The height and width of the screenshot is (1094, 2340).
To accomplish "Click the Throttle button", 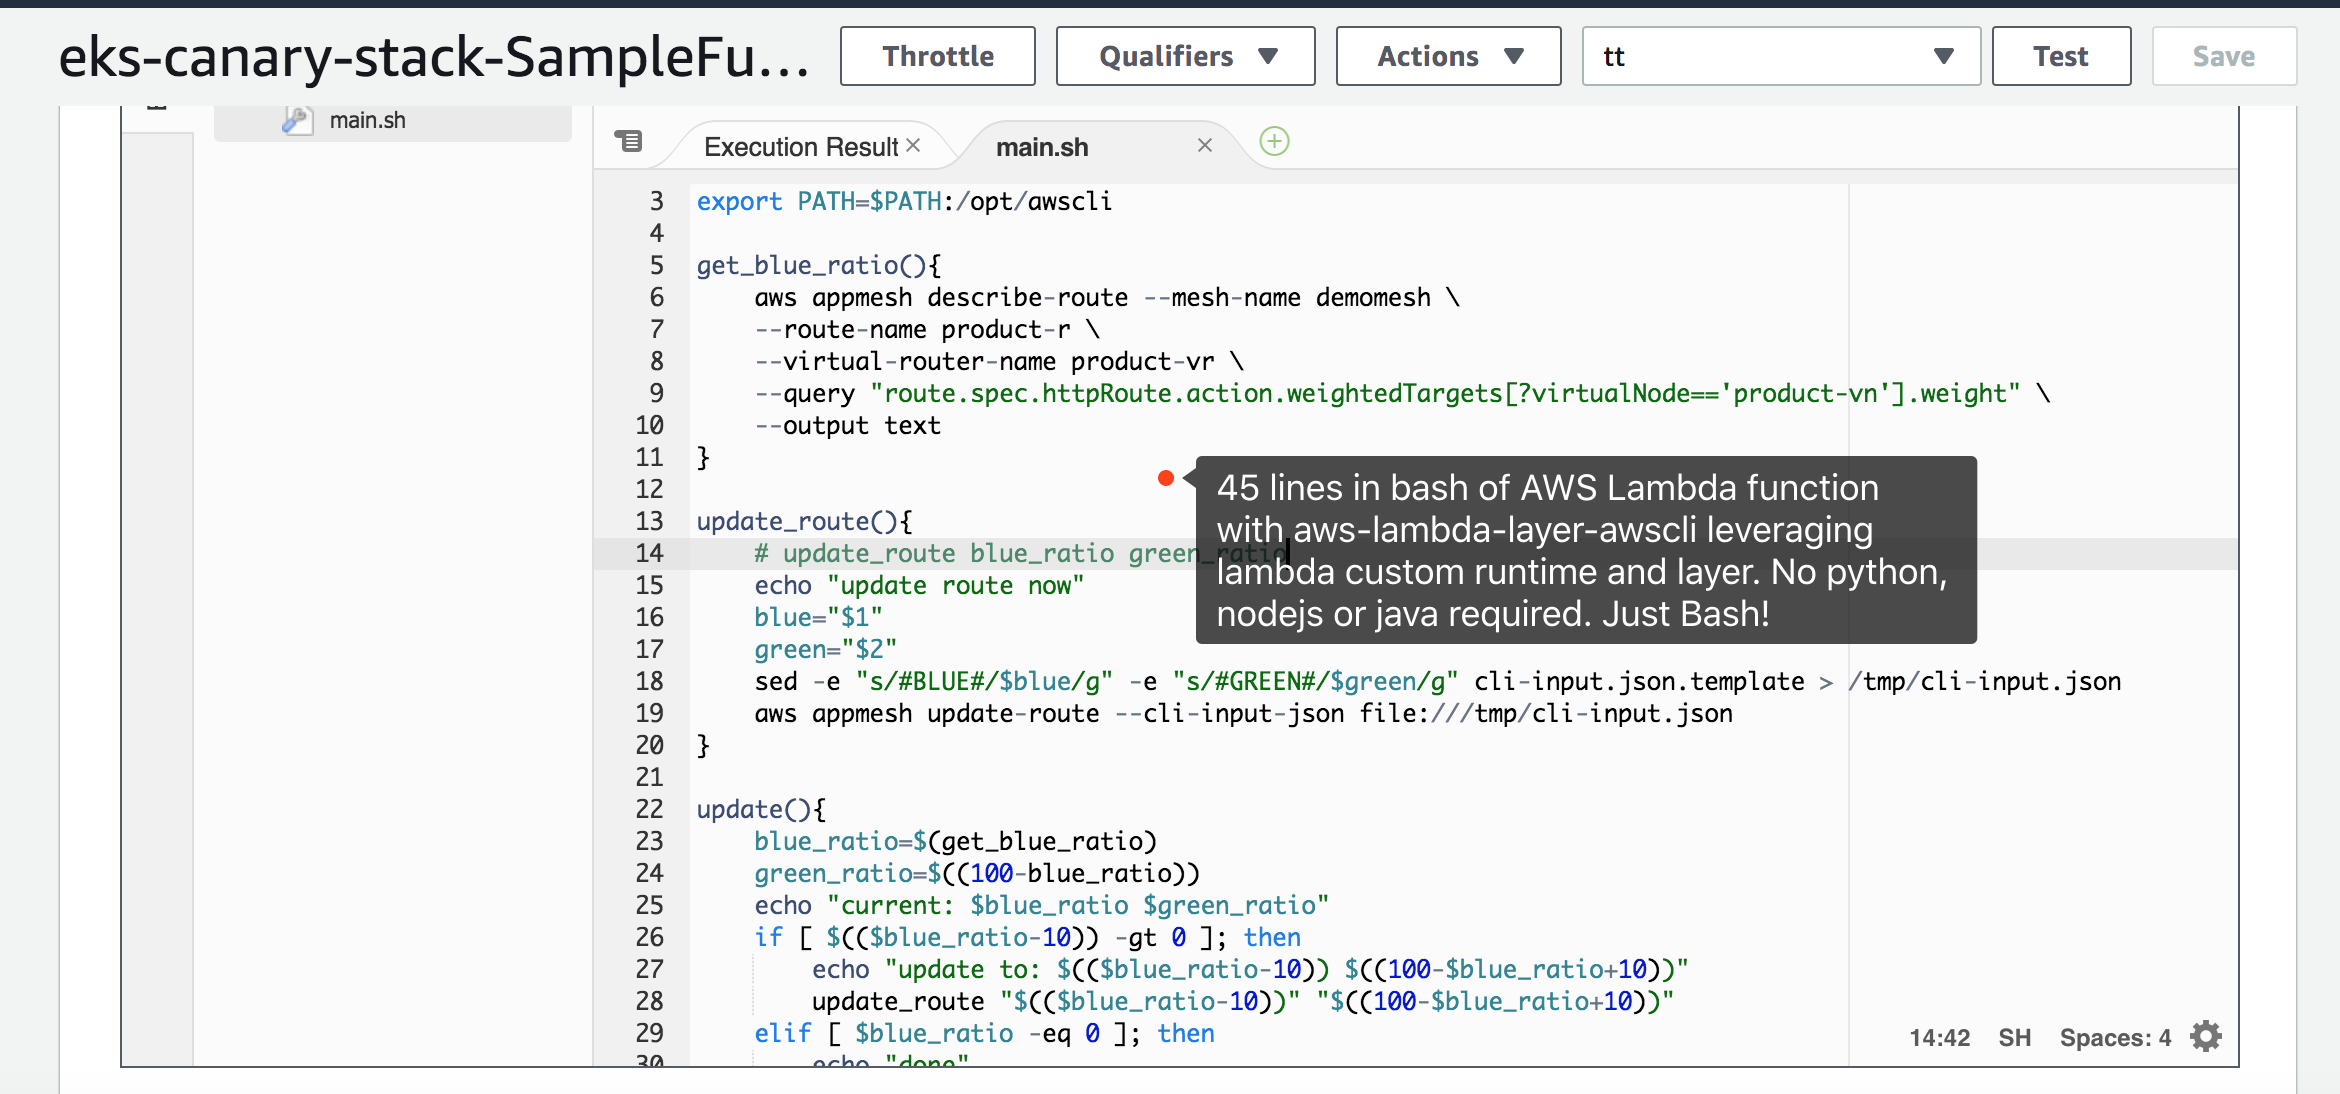I will click(x=937, y=56).
